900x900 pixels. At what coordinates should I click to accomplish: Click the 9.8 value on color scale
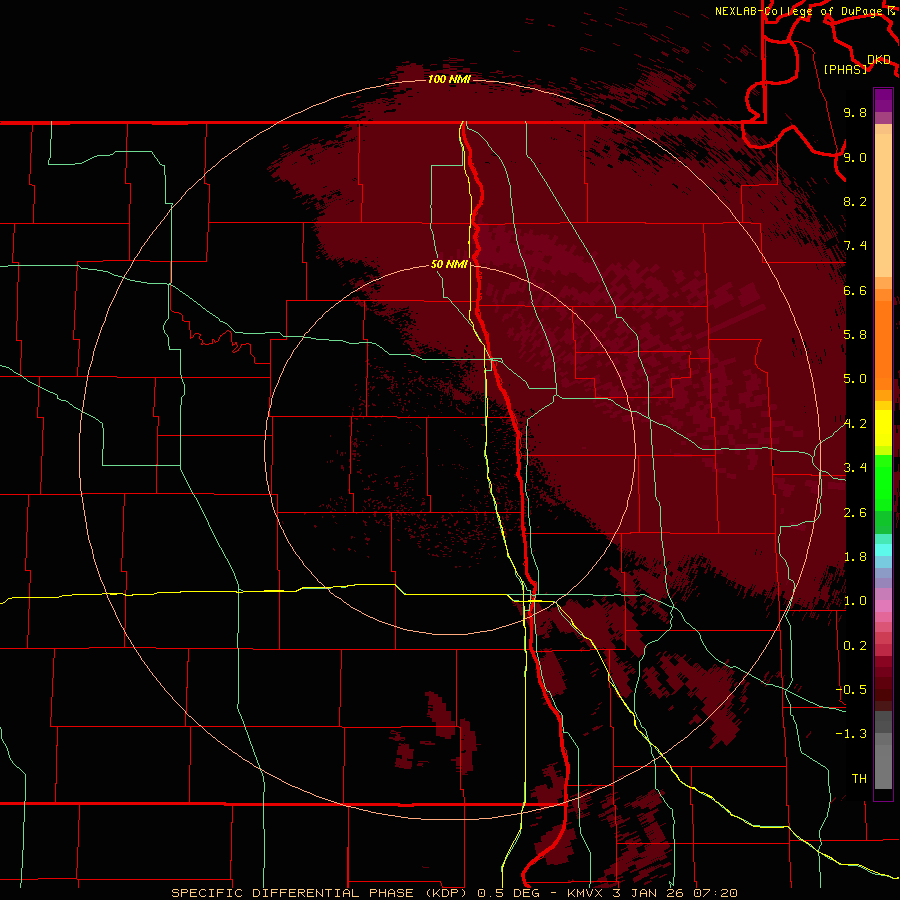pos(855,112)
